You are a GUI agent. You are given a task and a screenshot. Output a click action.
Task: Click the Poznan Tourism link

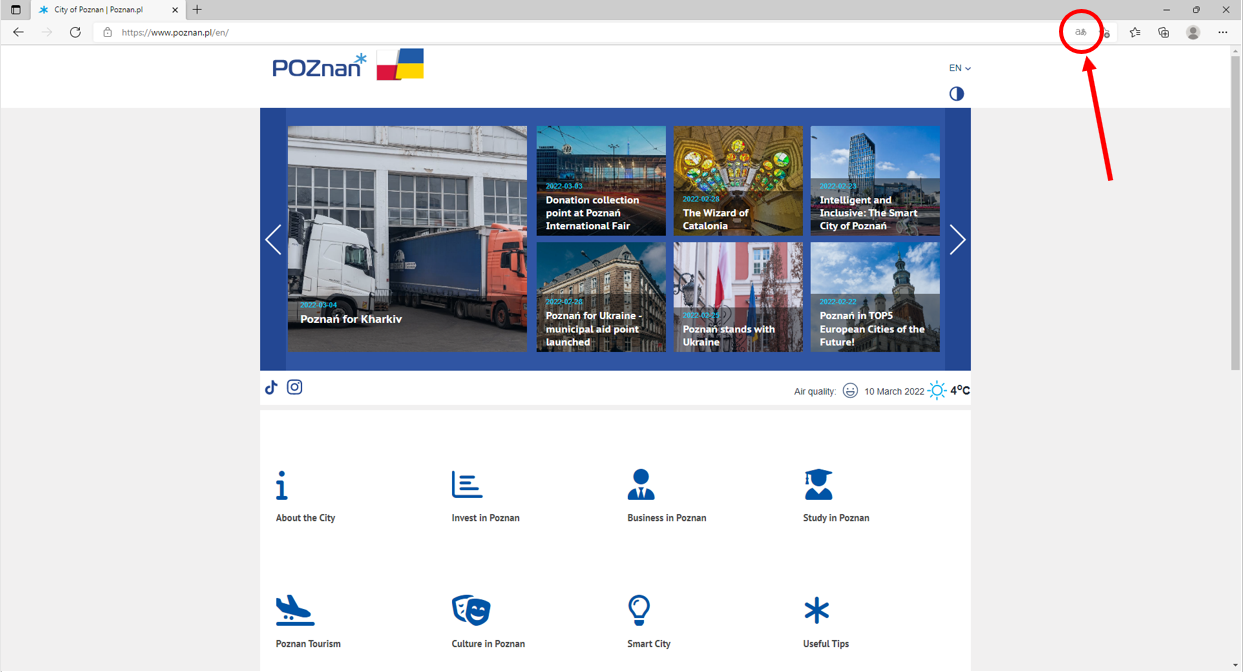[x=308, y=644]
